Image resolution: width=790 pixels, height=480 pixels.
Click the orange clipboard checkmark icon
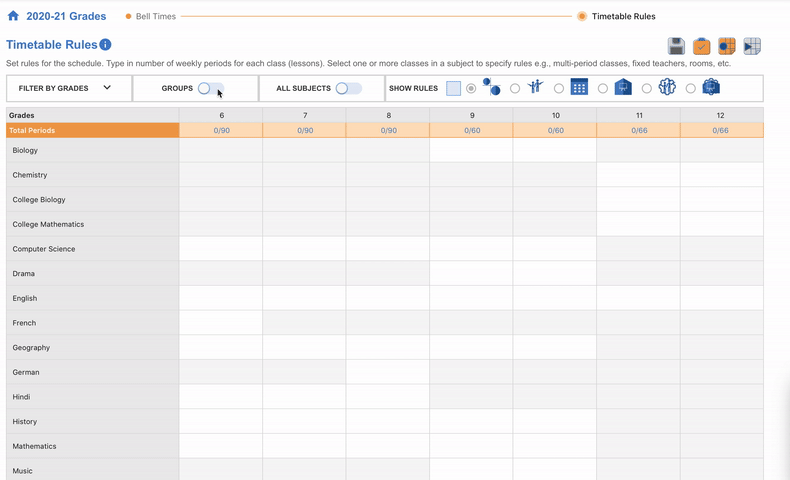(x=701, y=46)
